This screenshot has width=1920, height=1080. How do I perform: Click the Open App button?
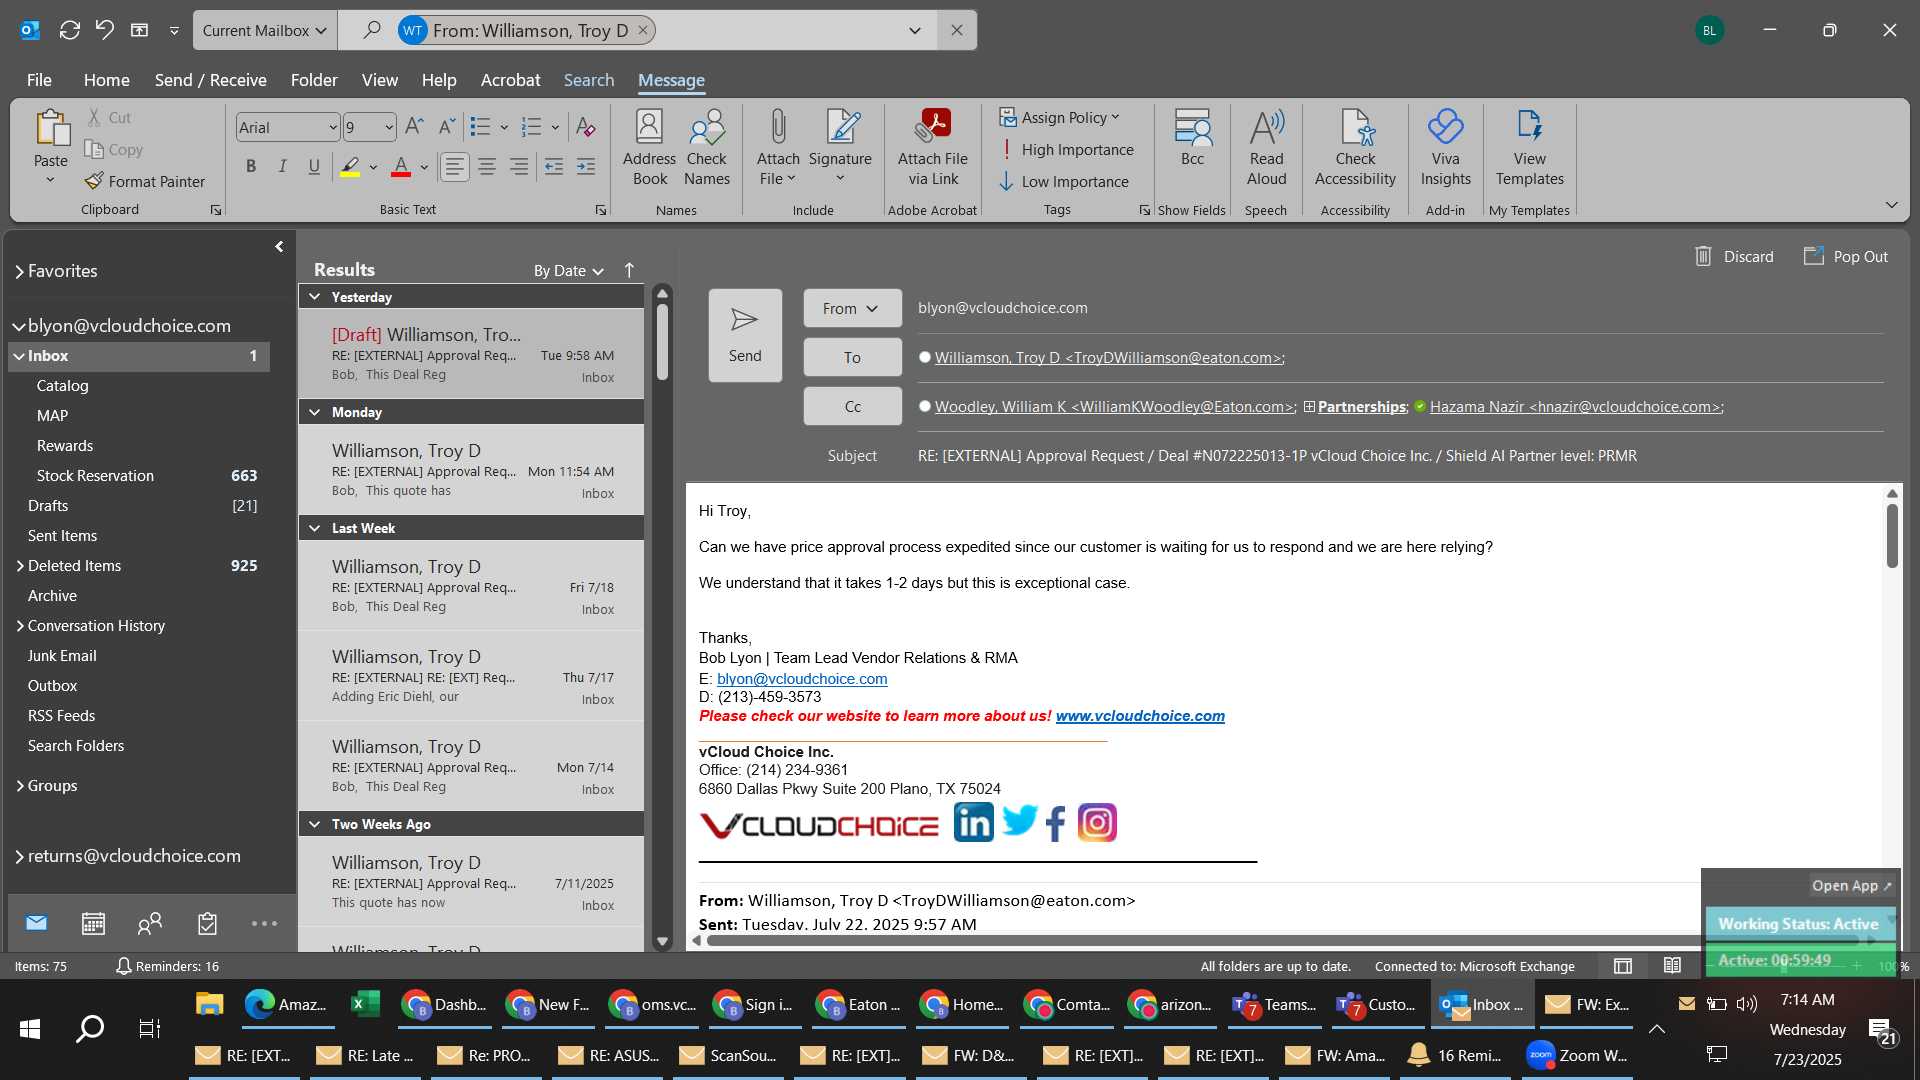(x=1851, y=885)
